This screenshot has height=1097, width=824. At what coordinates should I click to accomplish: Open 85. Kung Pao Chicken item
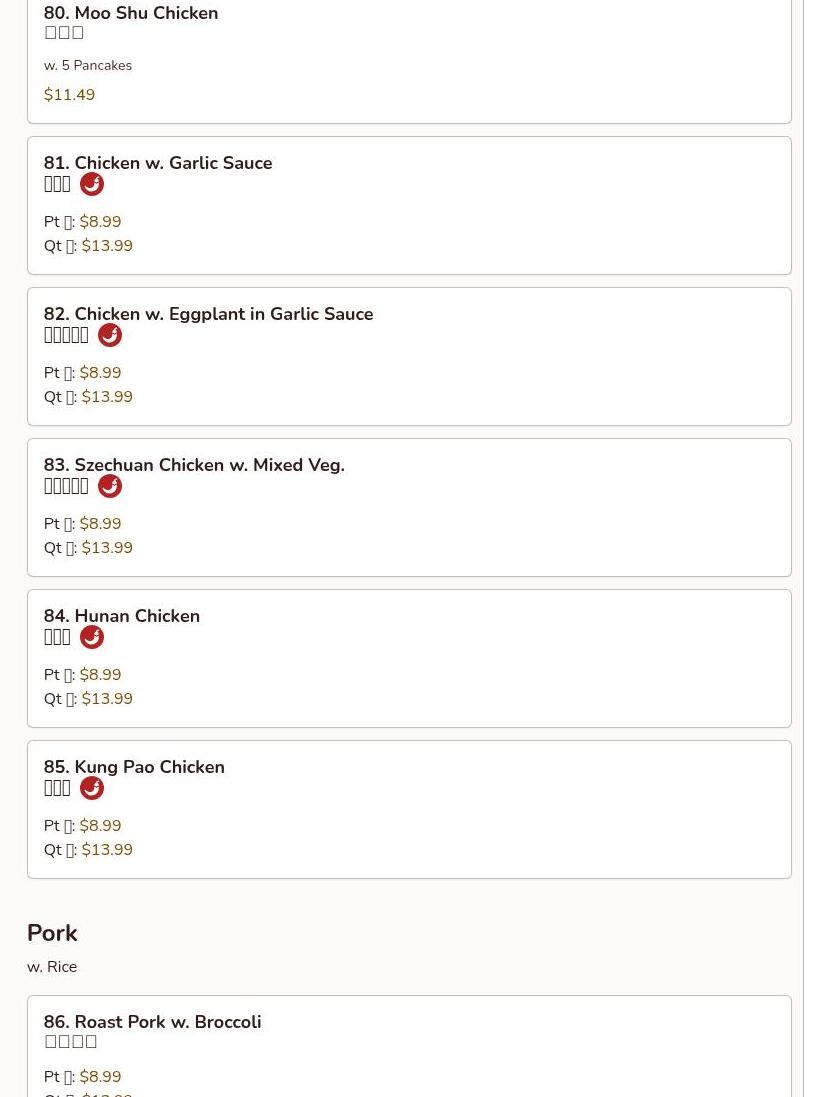click(134, 767)
